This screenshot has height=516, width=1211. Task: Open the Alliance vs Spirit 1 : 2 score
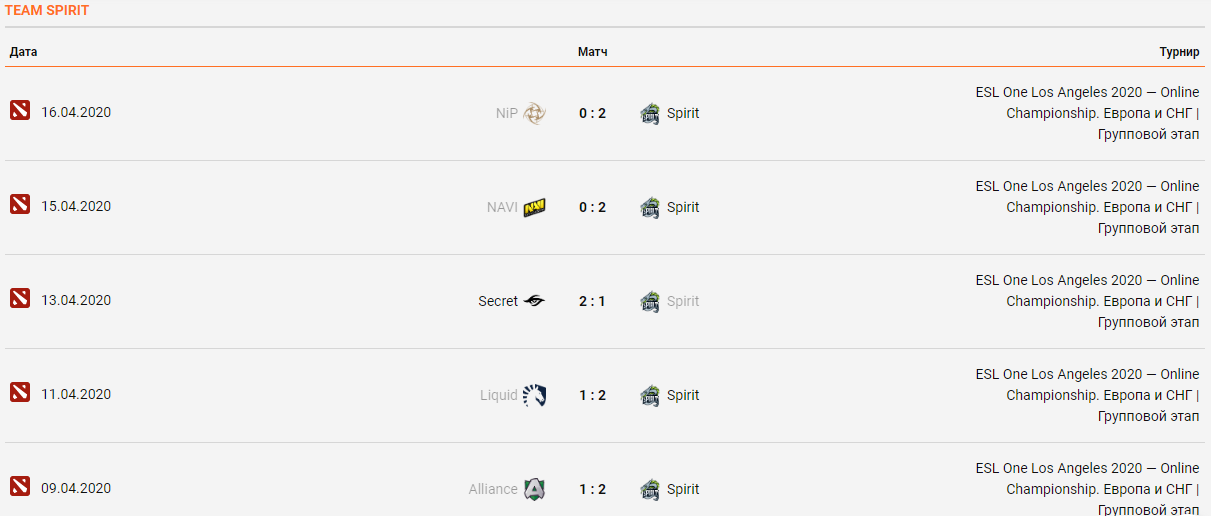pos(592,489)
